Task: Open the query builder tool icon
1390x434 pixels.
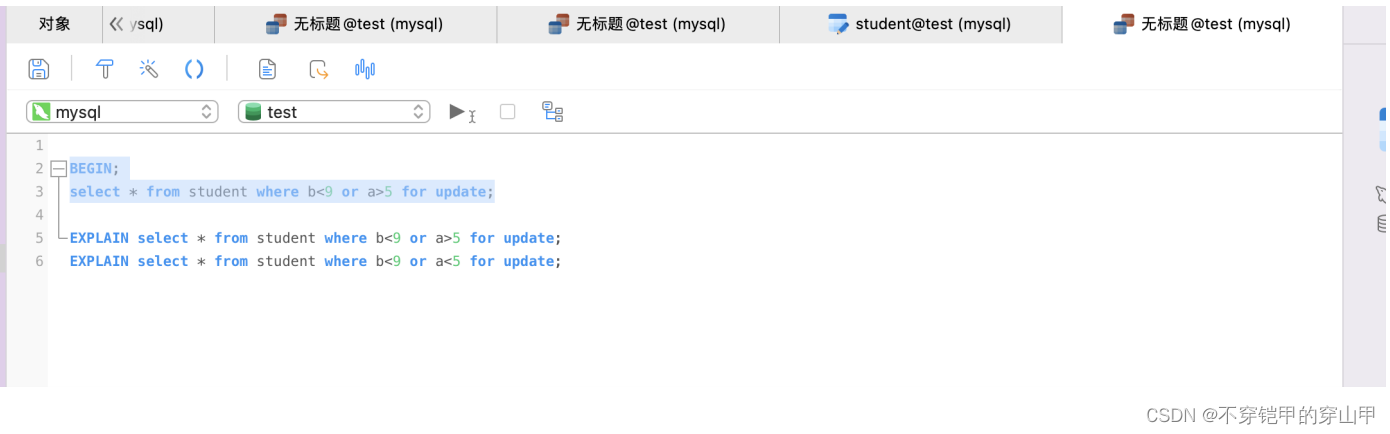Action: 104,69
